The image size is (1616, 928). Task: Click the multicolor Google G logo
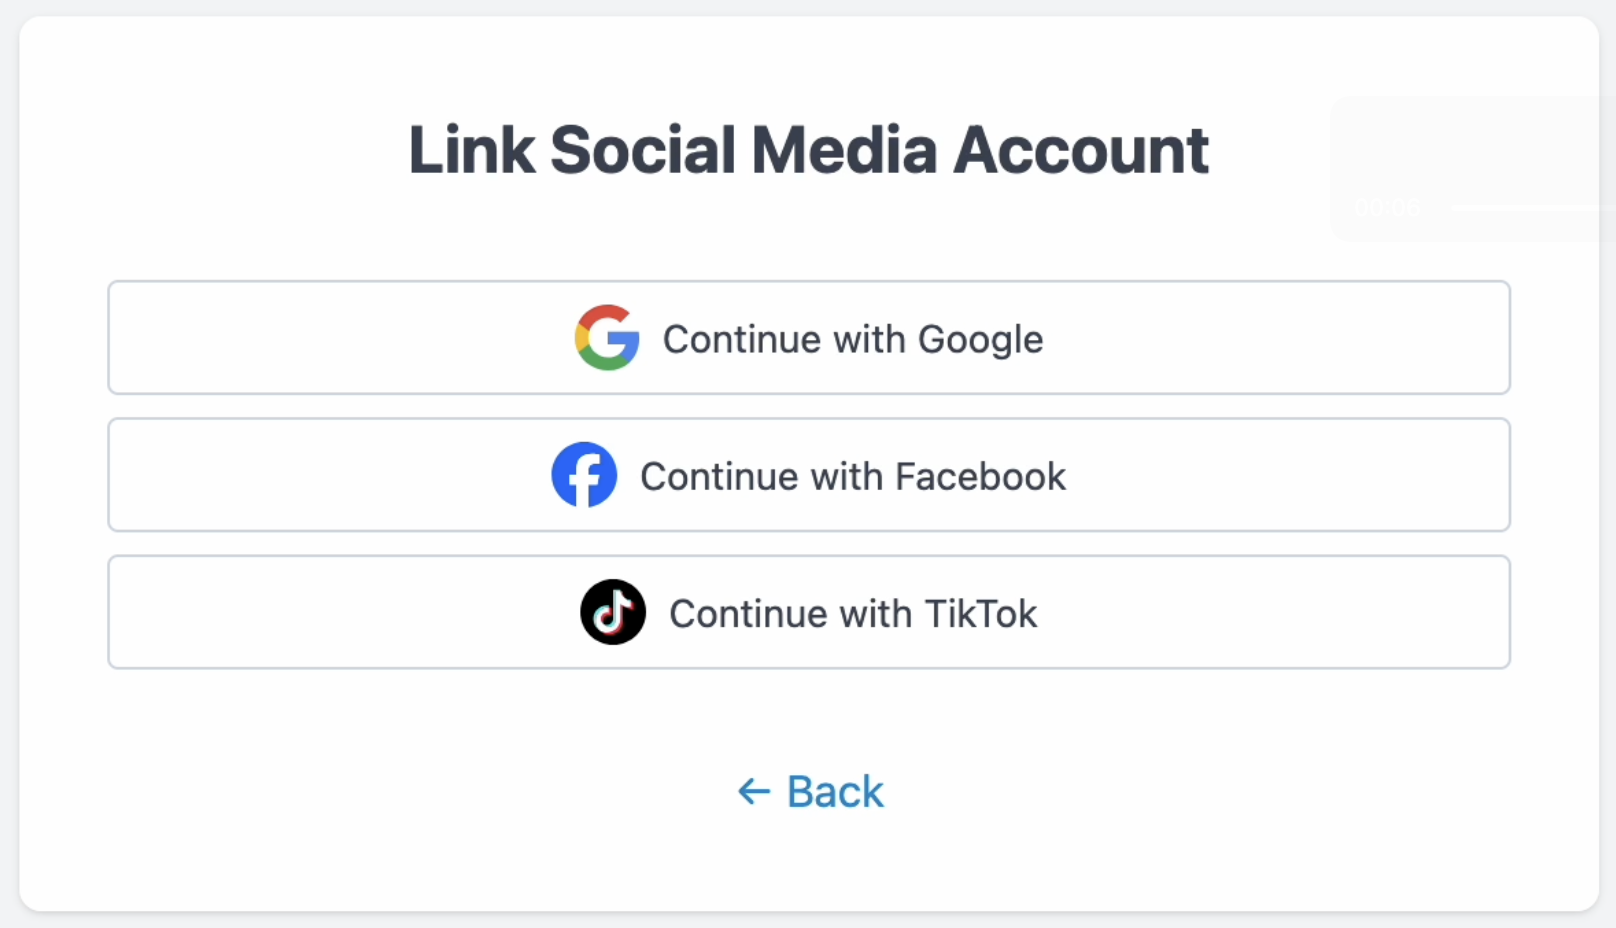(607, 338)
